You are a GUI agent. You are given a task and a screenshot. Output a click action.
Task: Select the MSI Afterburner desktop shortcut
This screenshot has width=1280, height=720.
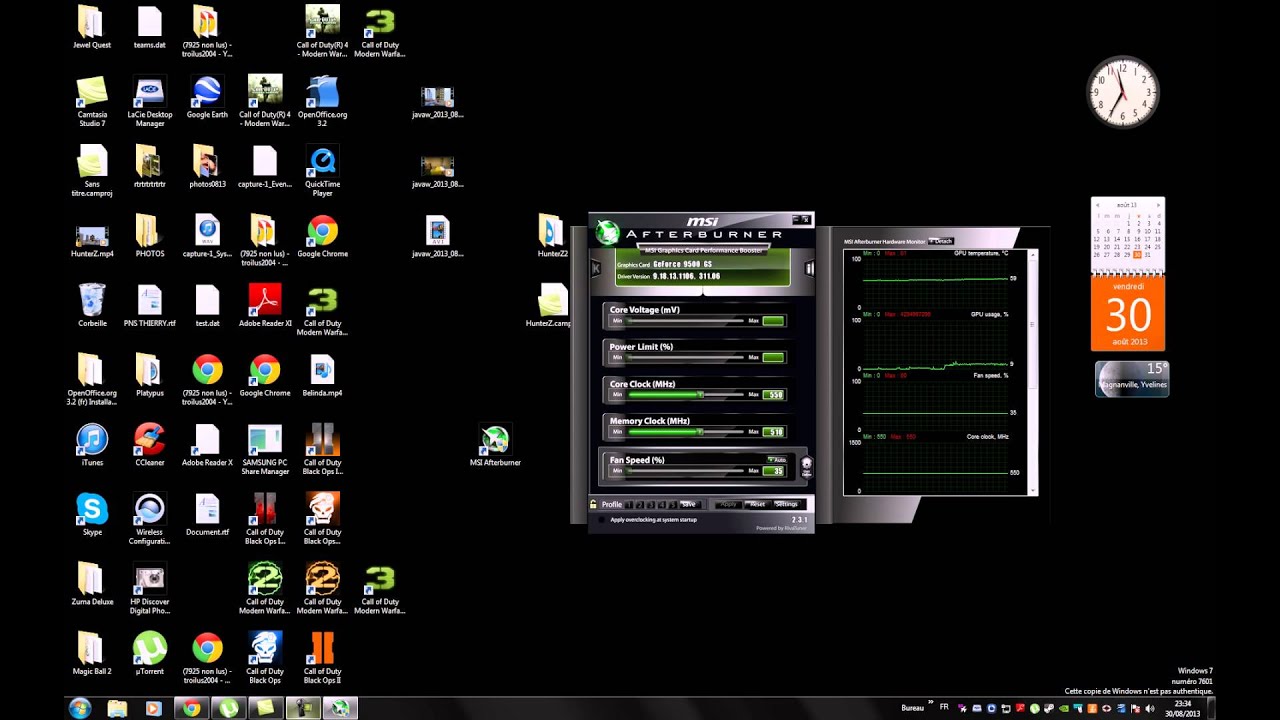[495, 446]
